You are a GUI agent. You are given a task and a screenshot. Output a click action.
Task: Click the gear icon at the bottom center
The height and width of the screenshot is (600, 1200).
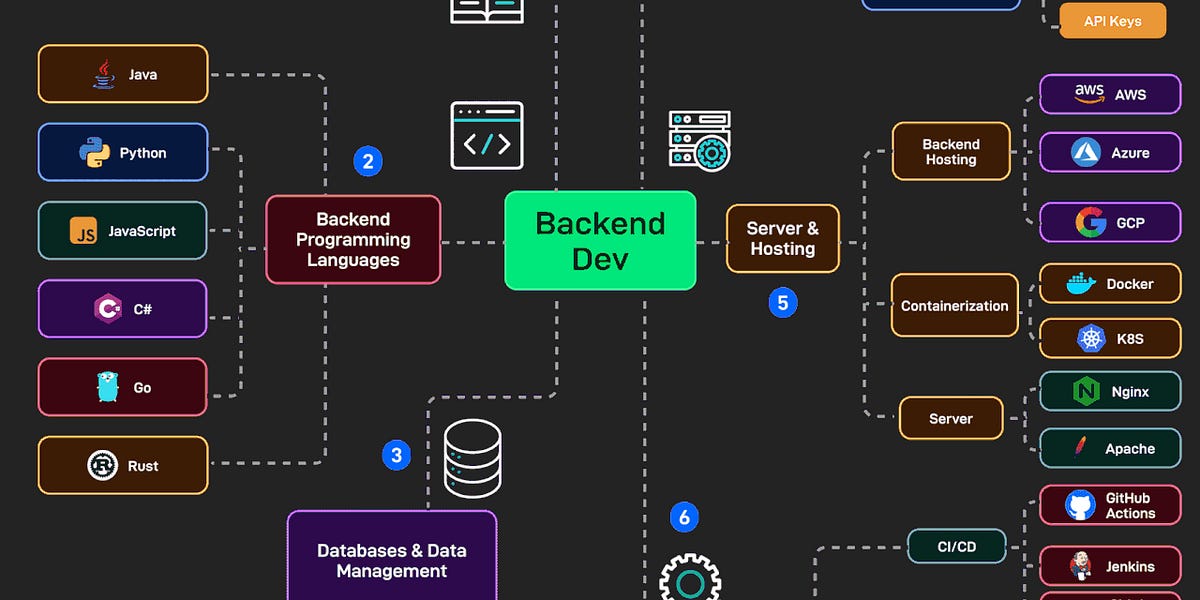point(690,577)
